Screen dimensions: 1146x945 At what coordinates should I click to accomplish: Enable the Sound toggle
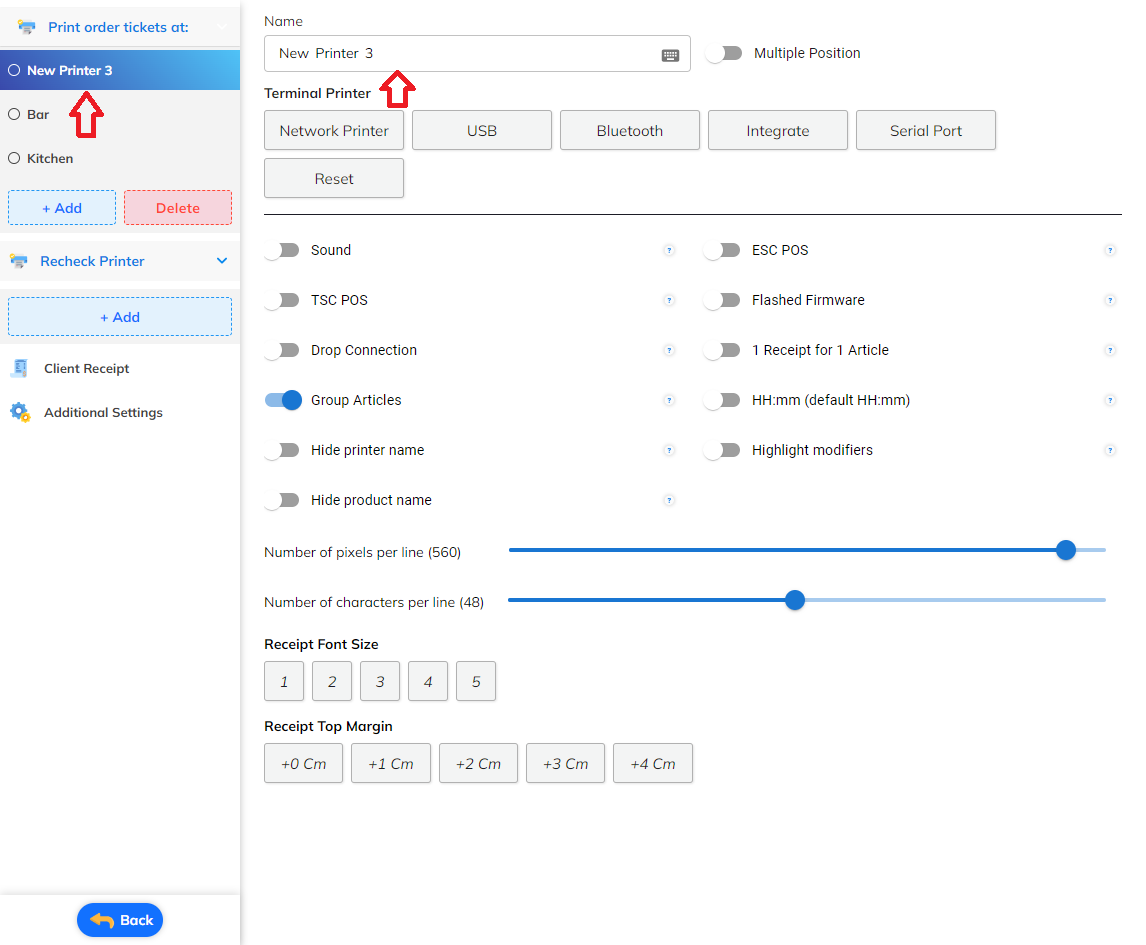(282, 250)
